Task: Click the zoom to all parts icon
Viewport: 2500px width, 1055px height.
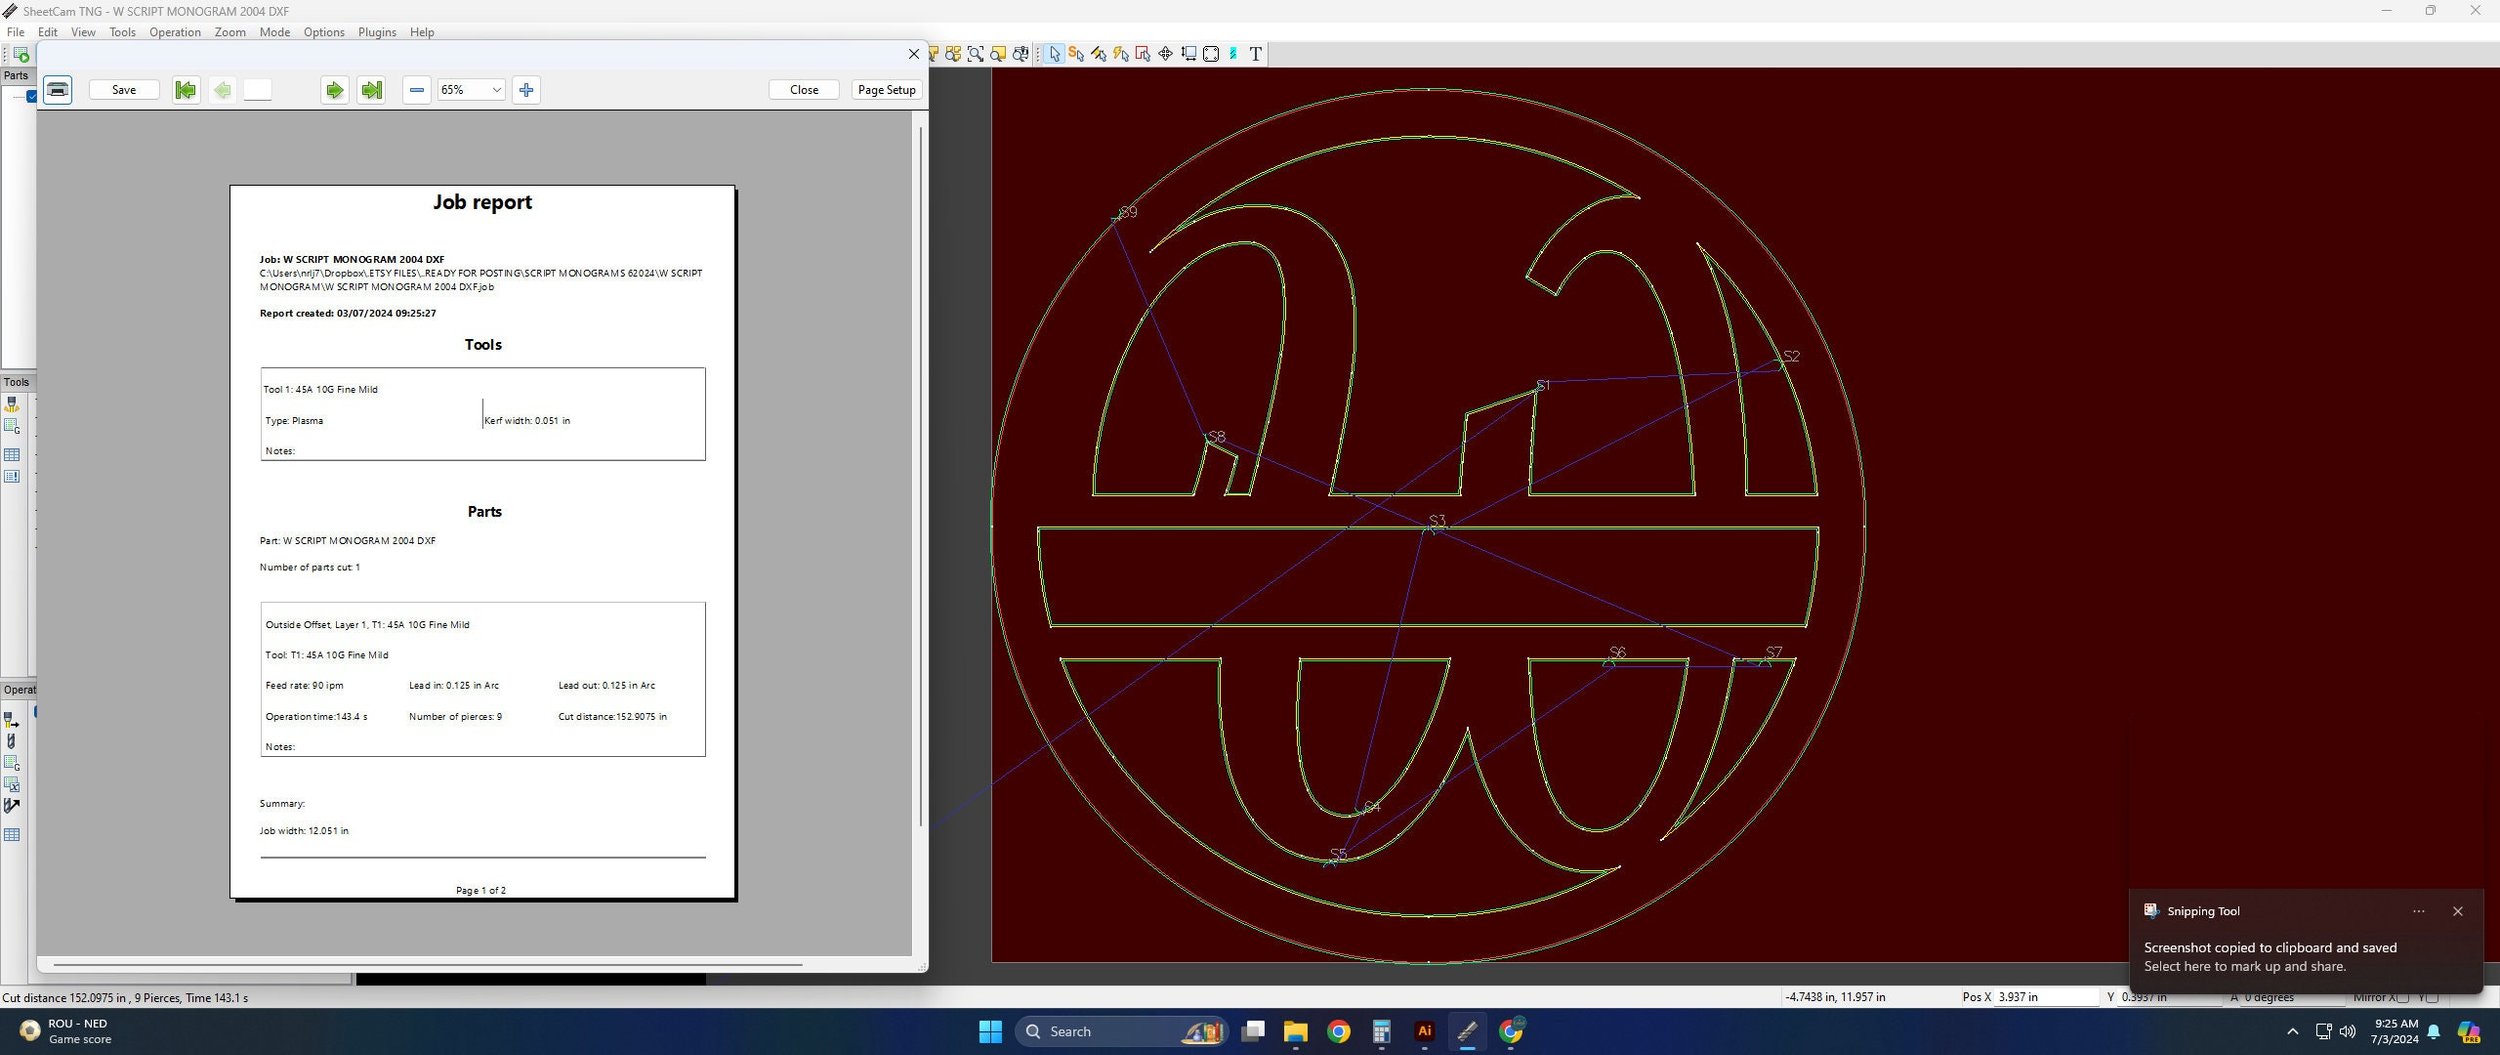Action: 953,54
